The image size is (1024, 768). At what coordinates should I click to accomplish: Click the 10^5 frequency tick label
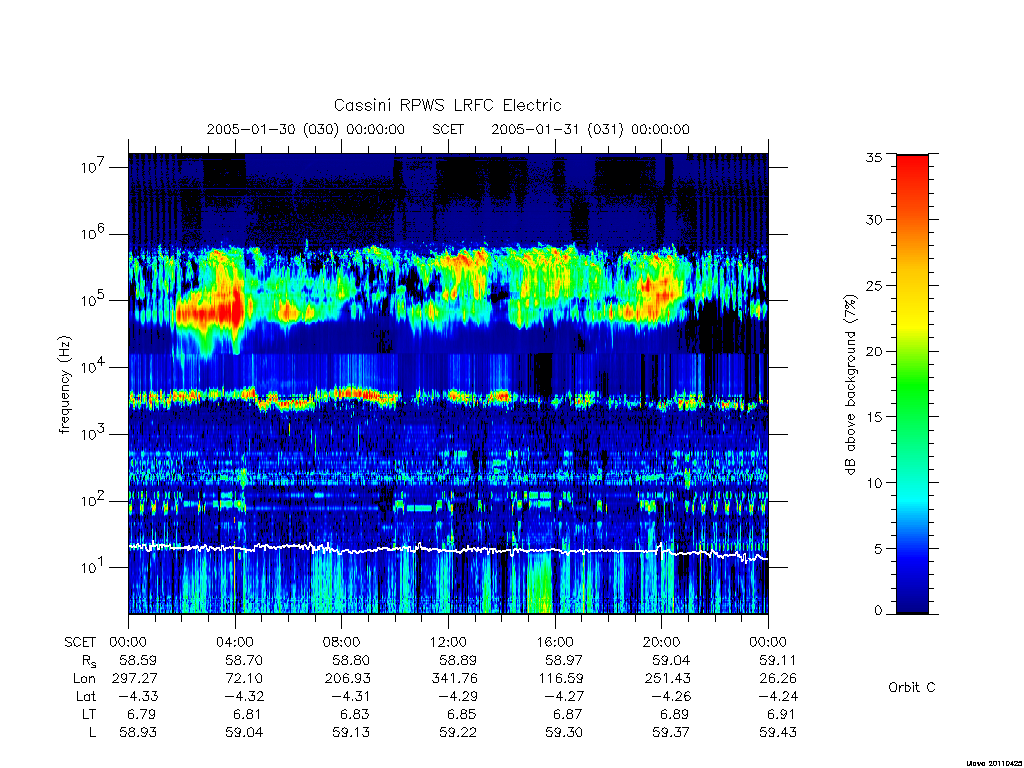(x=93, y=300)
